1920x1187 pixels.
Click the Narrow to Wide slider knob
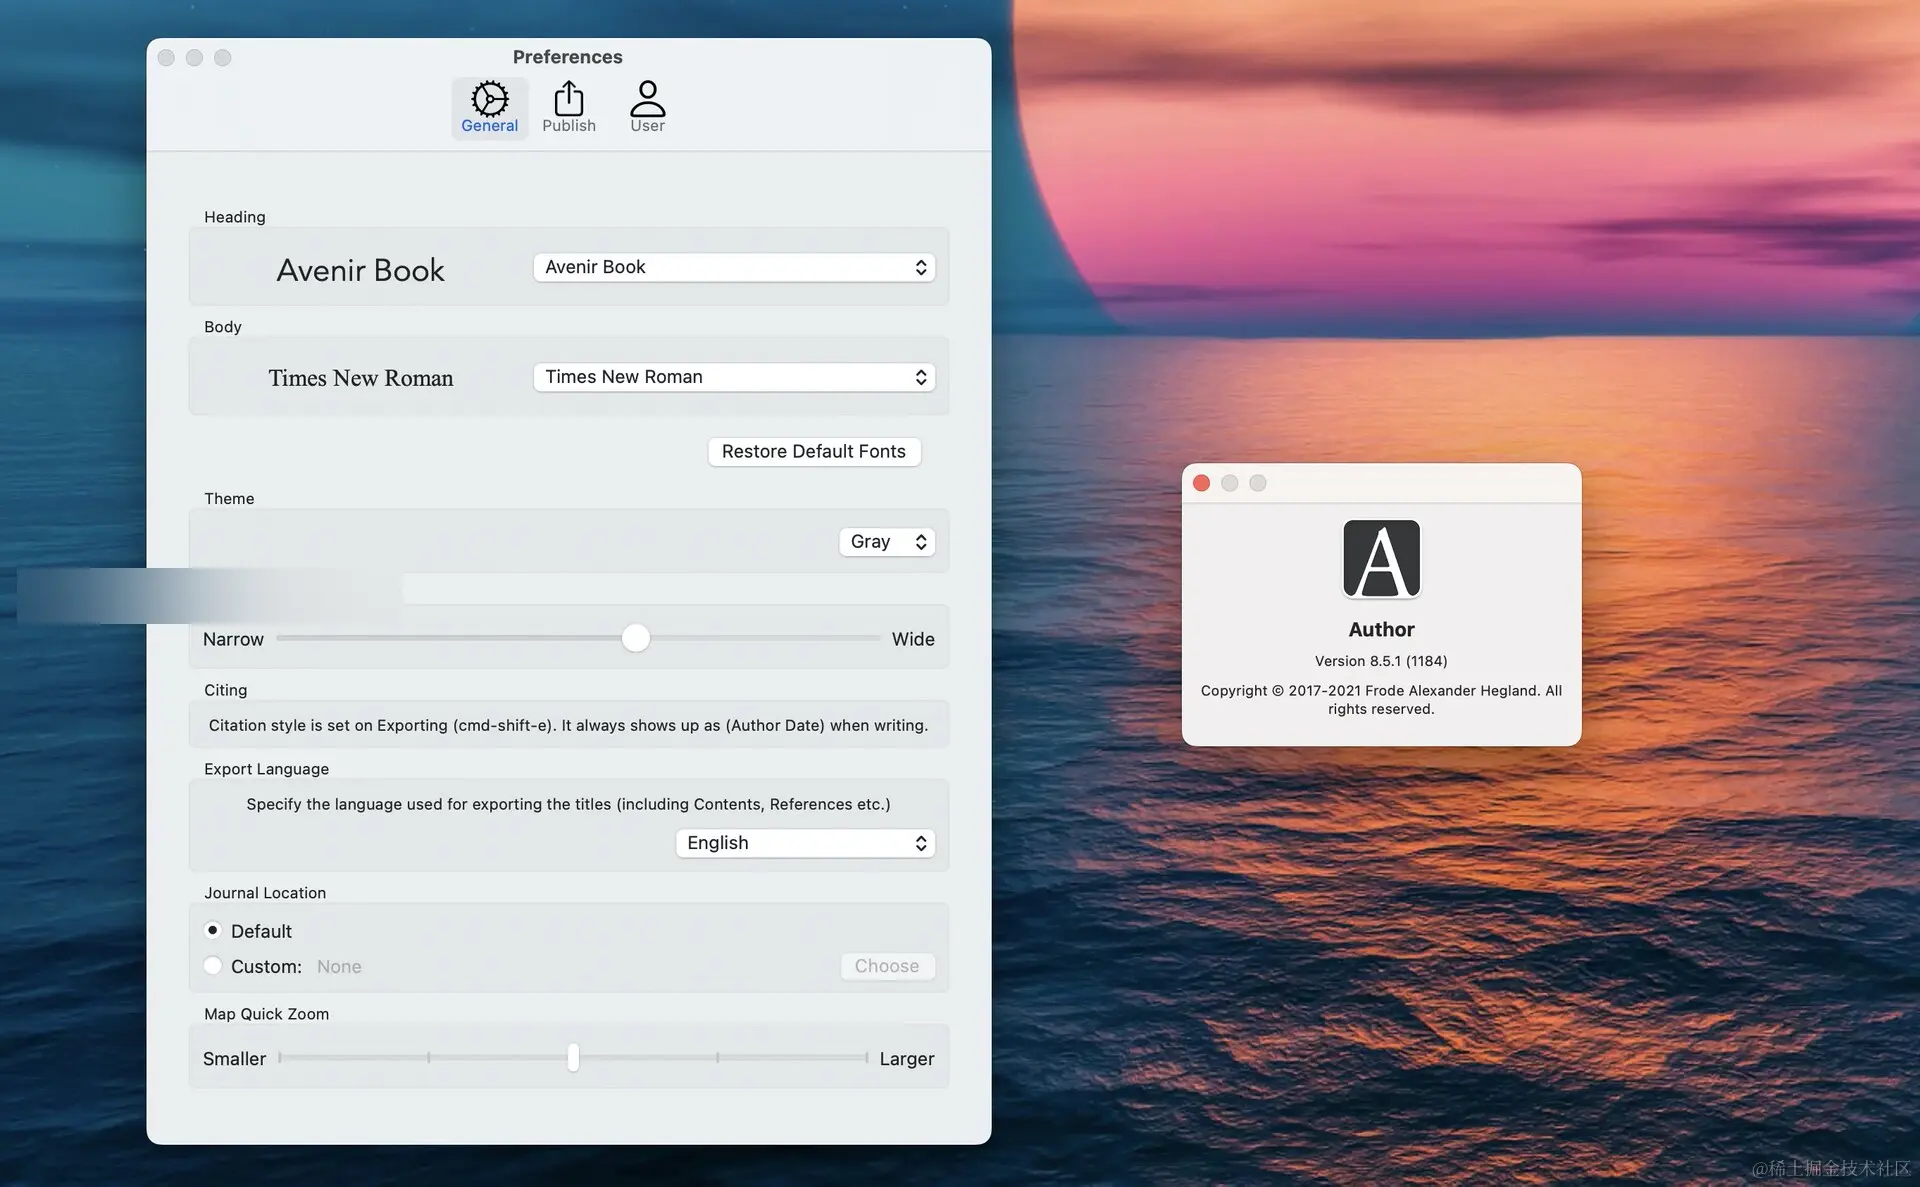click(x=636, y=638)
